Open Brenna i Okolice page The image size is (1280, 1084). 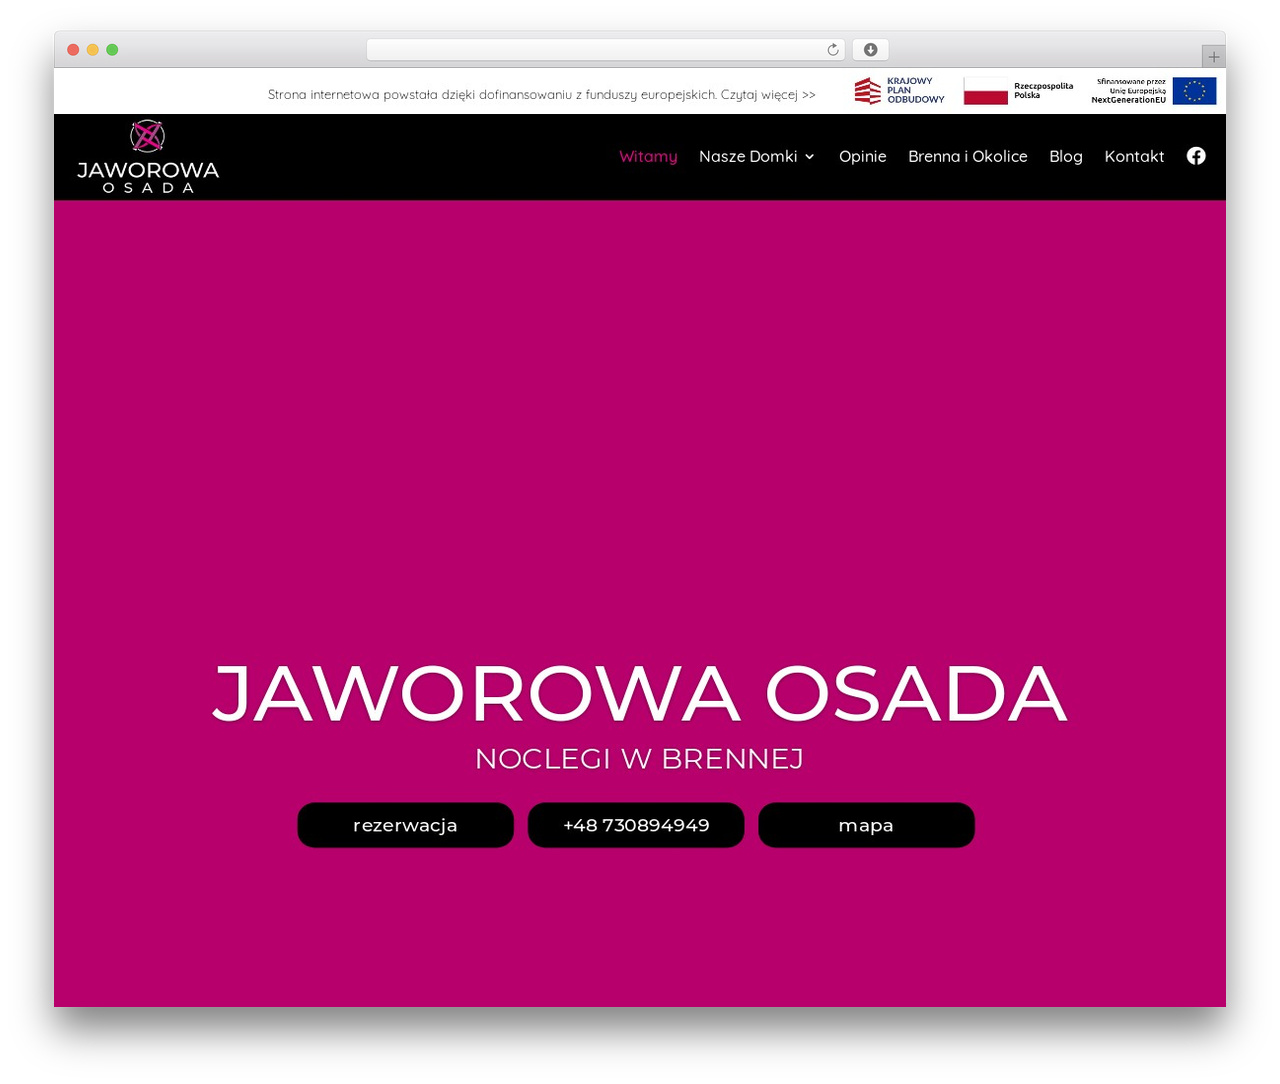(967, 156)
